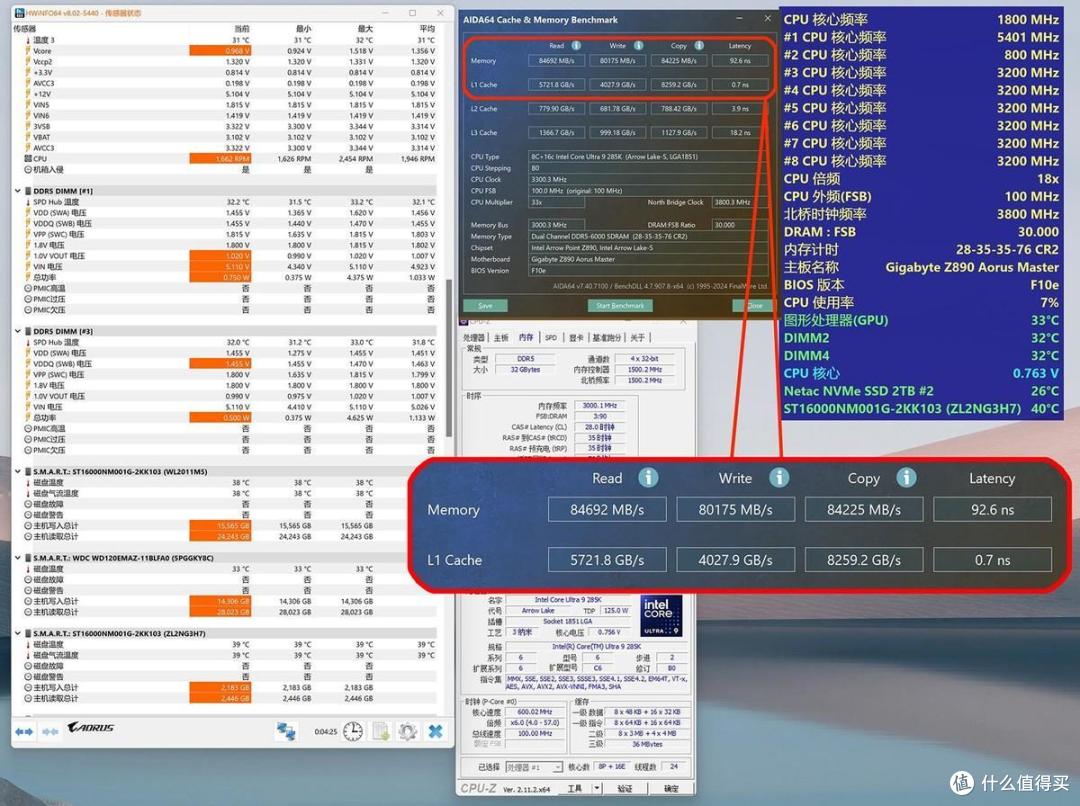Viewport: 1080px width, 806px height.
Task: Open the 工具 dropdown arrow in CPU-Z
Action: [x=596, y=788]
